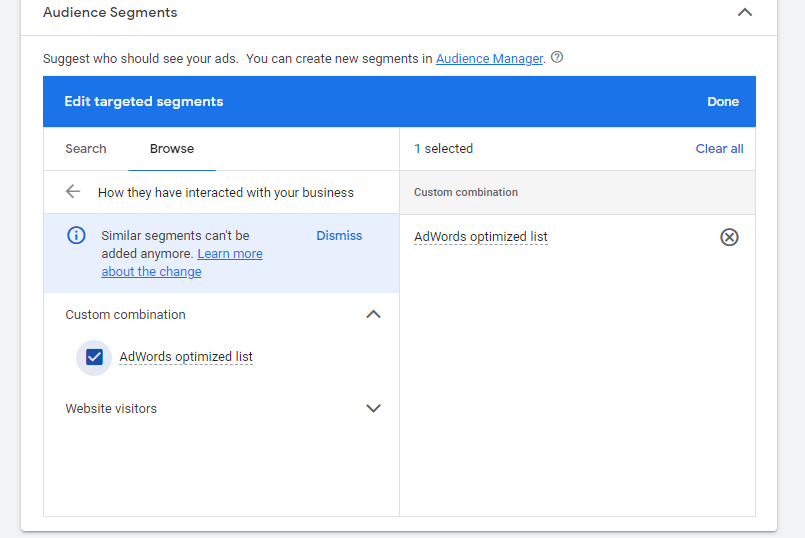Image resolution: width=805 pixels, height=538 pixels.
Task: Go back using the left arrow icon
Action: (73, 192)
